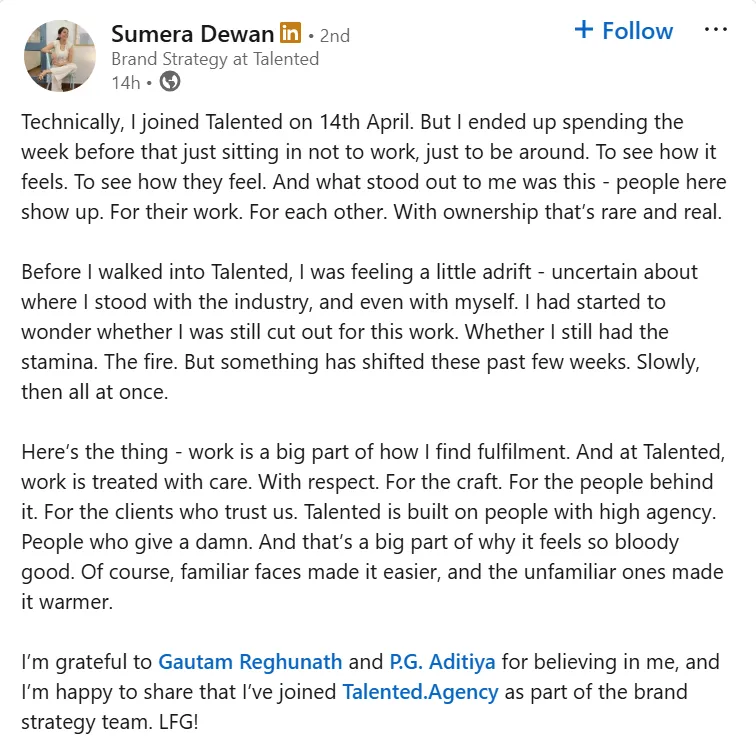The image size is (756, 742).
Task: Follow Sumera Dewan
Action: (x=623, y=31)
